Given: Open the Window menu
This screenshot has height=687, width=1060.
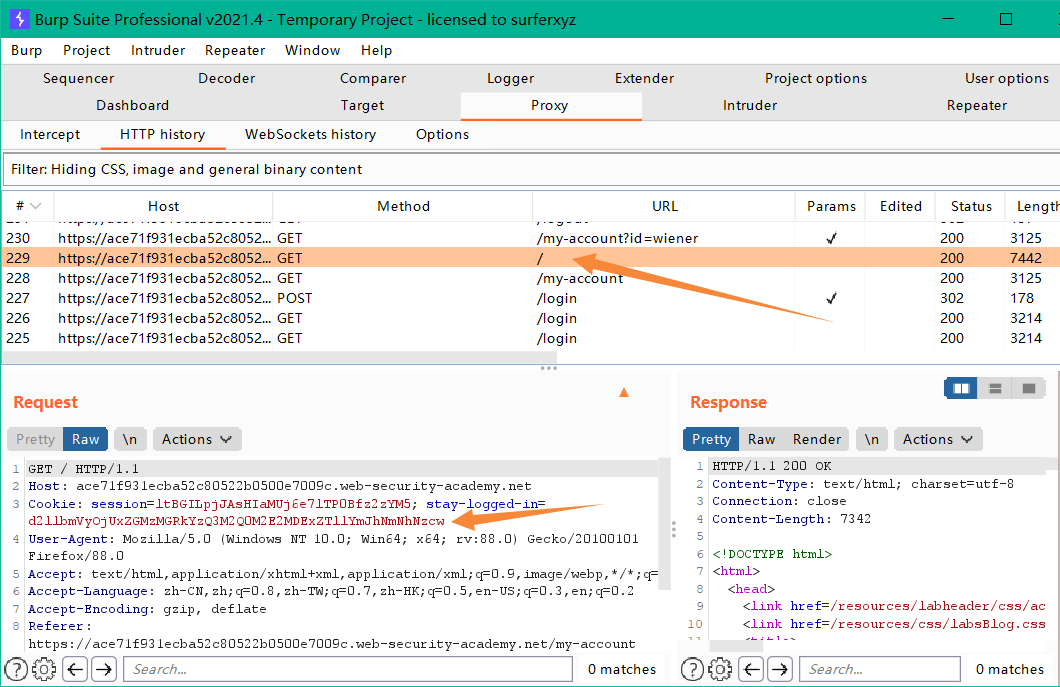Looking at the screenshot, I should coord(312,50).
